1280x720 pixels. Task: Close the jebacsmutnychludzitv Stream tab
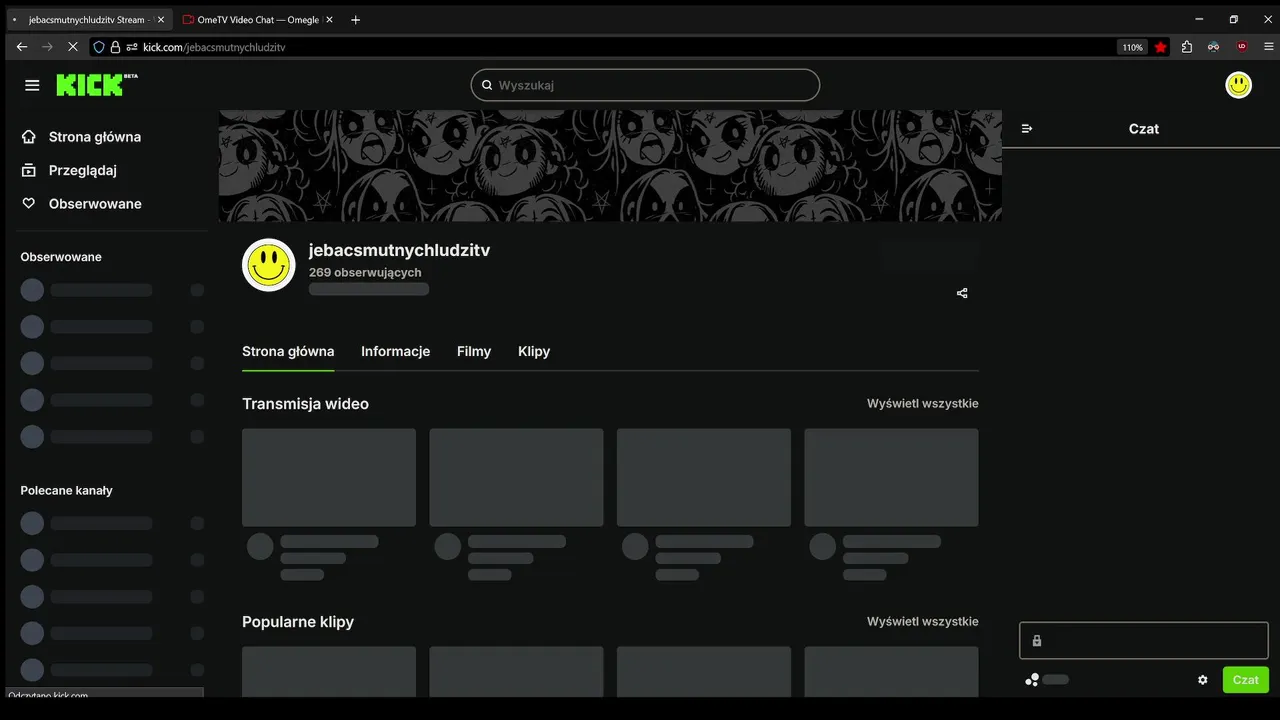coord(161,20)
